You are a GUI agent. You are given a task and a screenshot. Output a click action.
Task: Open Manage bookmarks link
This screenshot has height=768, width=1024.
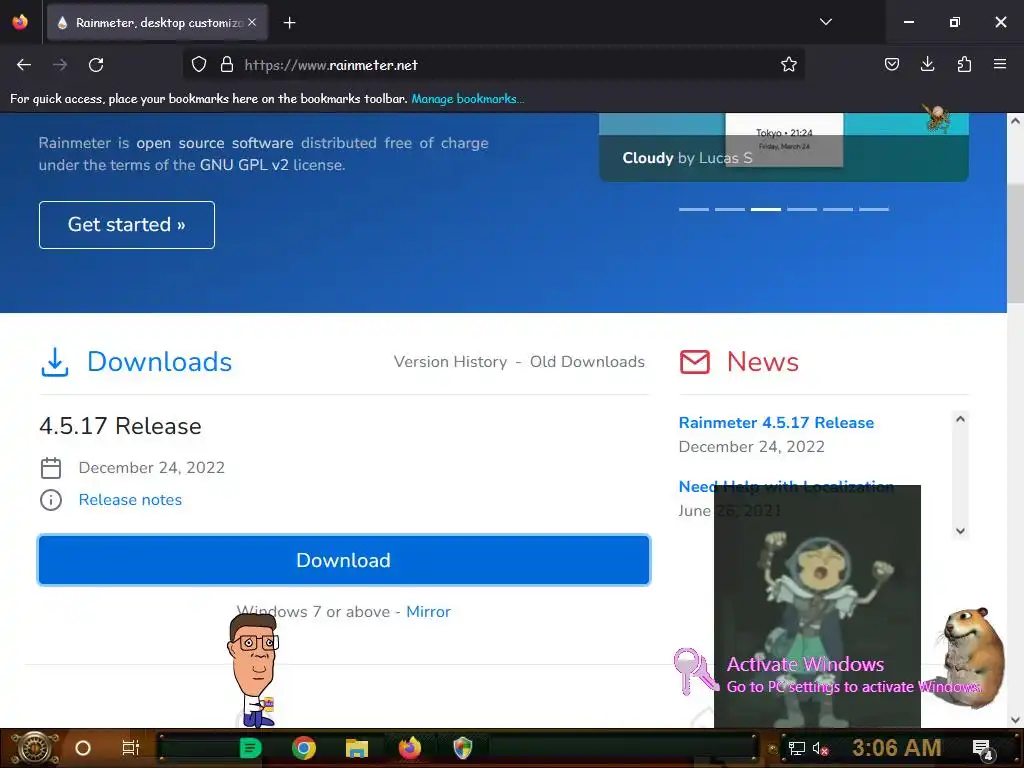click(468, 99)
